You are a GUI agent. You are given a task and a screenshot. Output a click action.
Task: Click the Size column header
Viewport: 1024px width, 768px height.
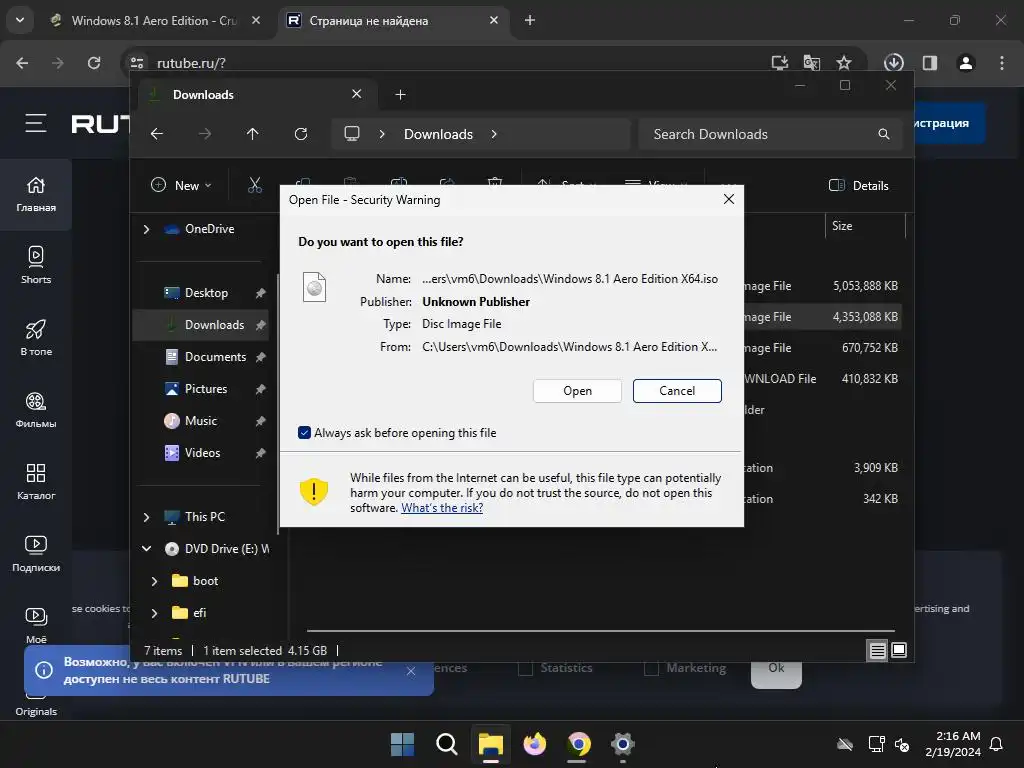point(842,226)
